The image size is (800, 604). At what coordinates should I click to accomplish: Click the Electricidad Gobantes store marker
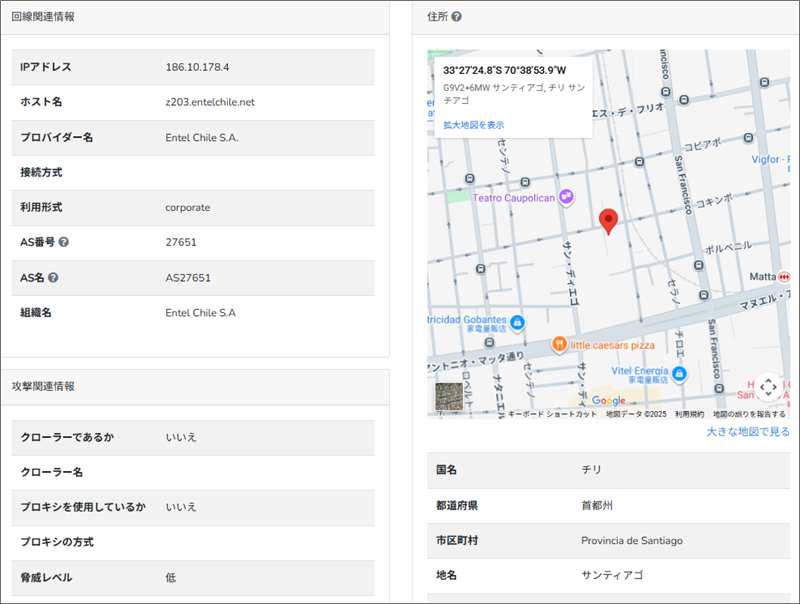point(518,322)
